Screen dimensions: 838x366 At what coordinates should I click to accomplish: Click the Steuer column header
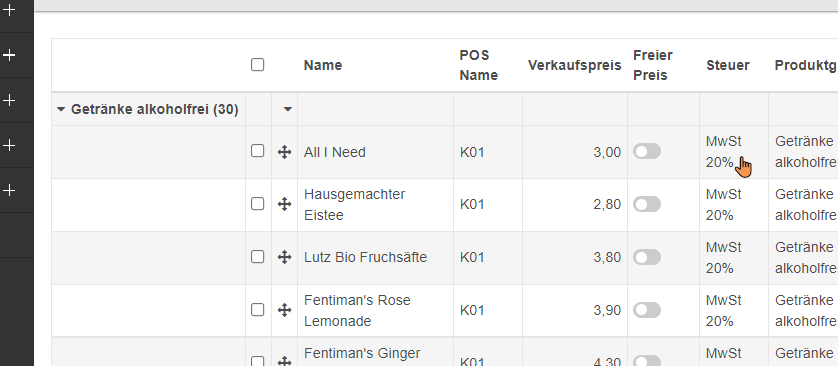[728, 65]
